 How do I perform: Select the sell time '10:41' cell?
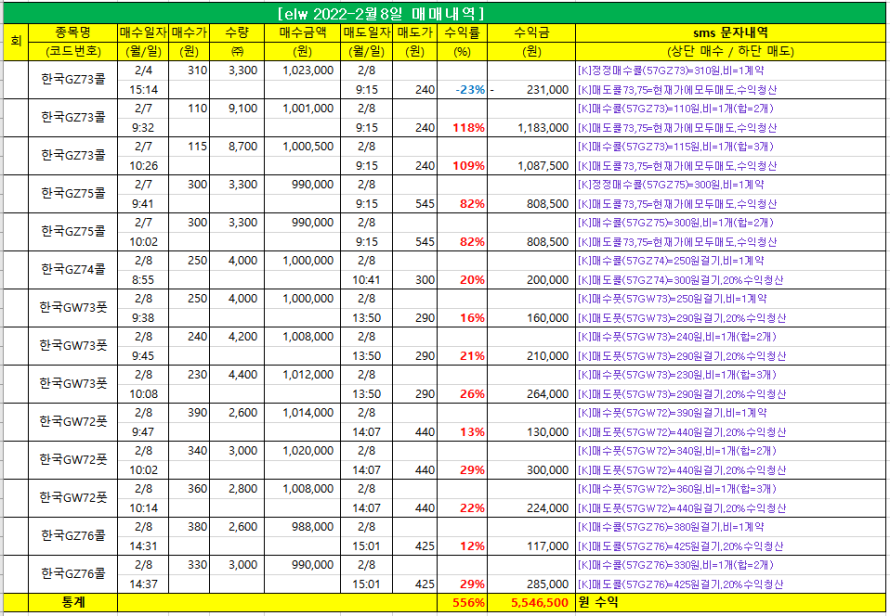point(367,280)
